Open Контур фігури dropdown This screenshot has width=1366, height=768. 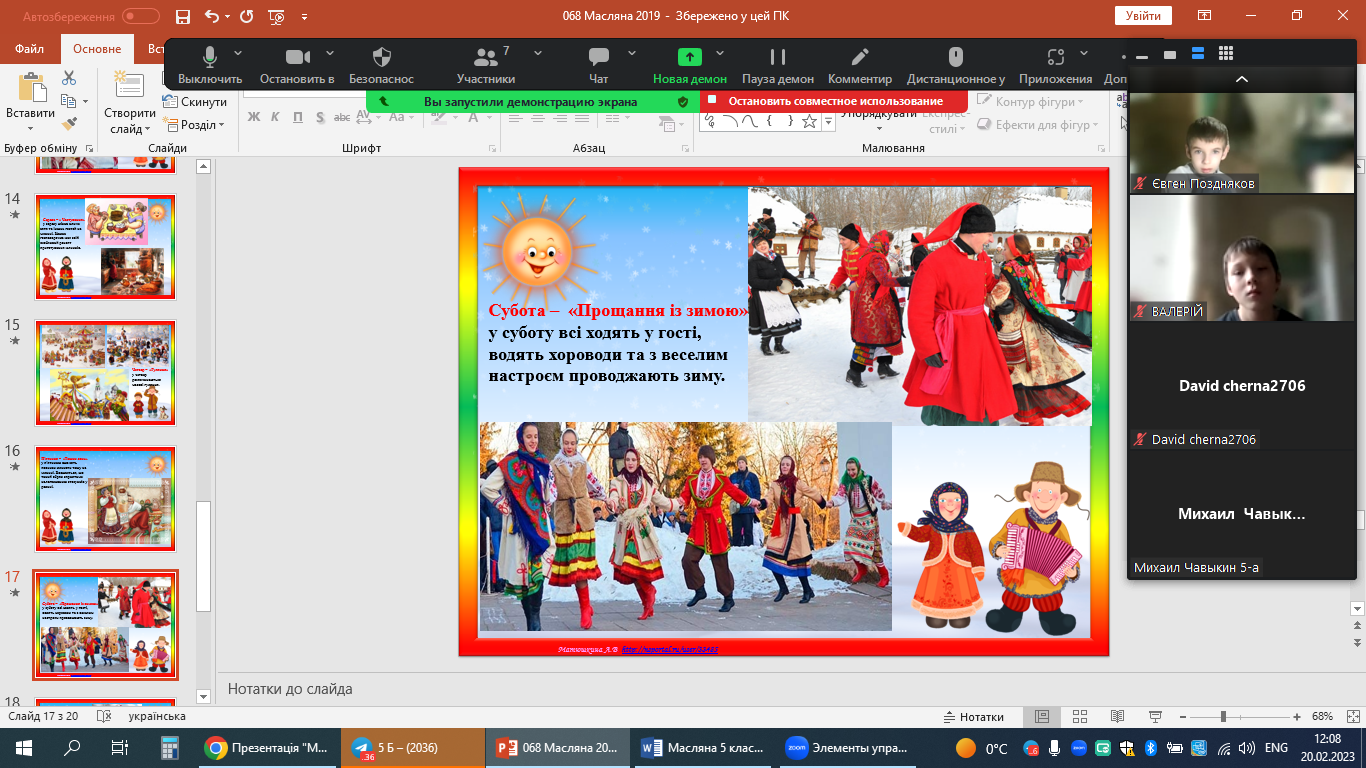(1031, 102)
